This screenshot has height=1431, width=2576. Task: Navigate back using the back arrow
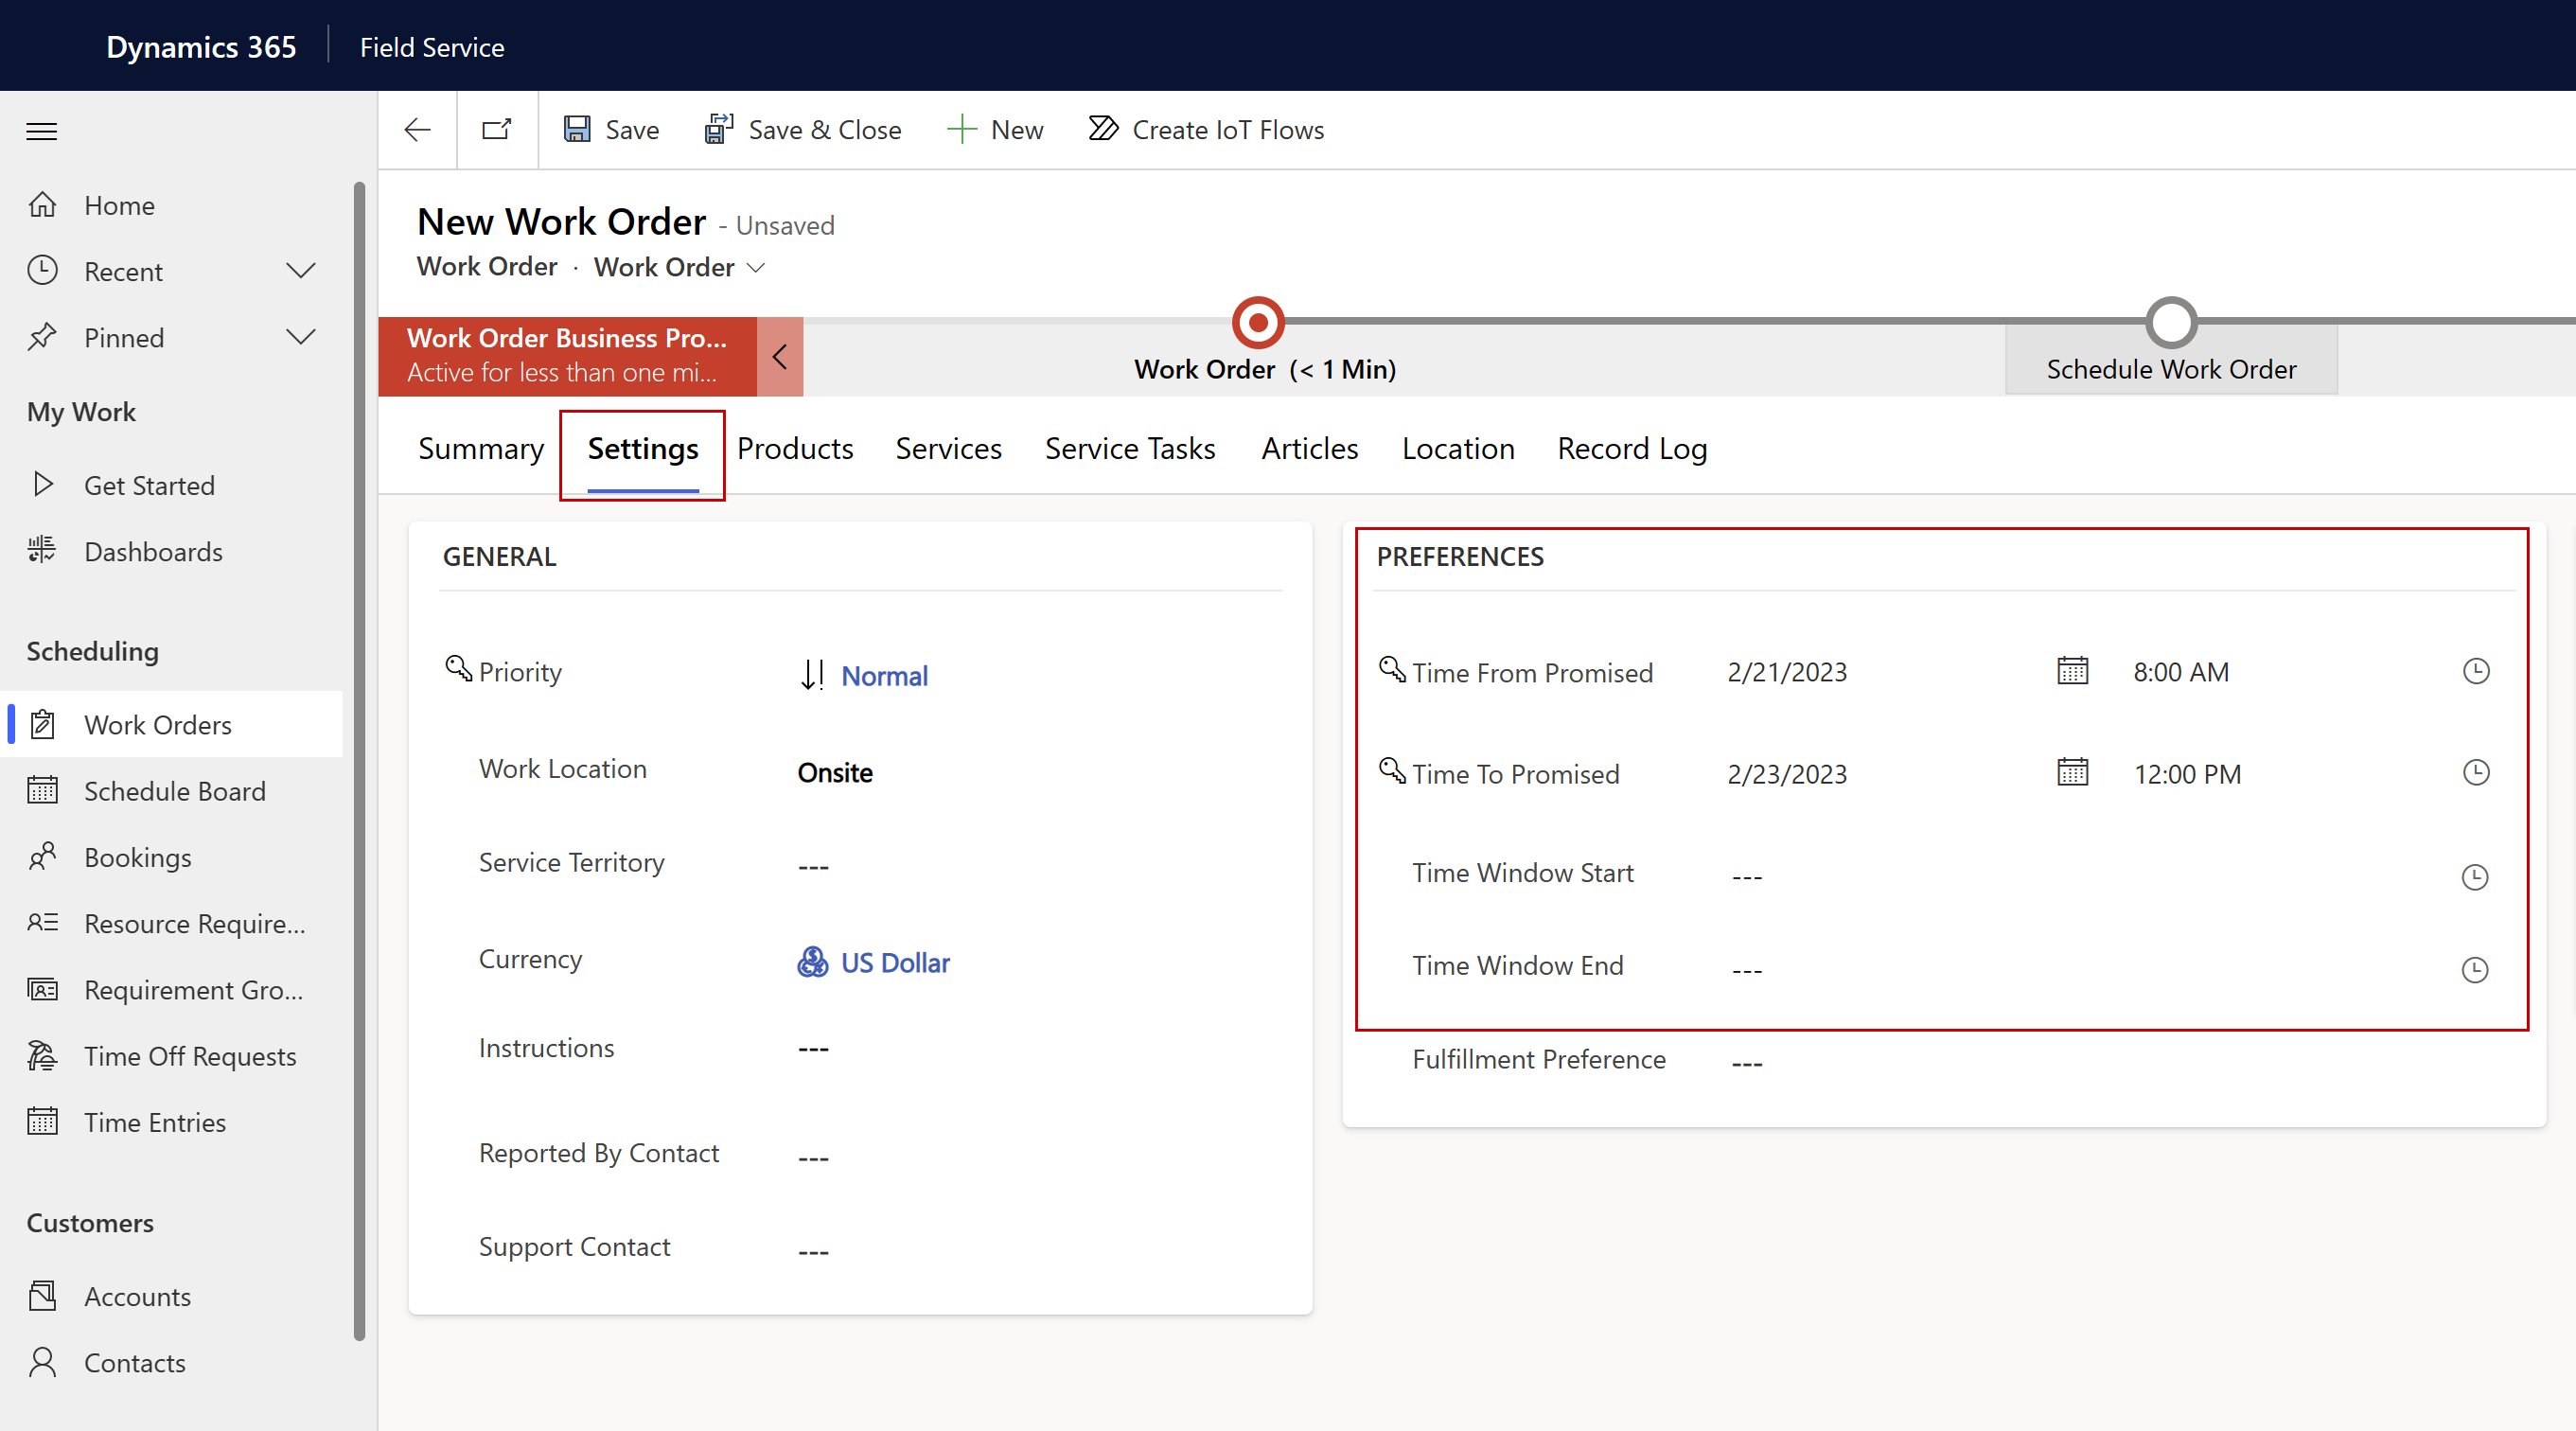(417, 129)
